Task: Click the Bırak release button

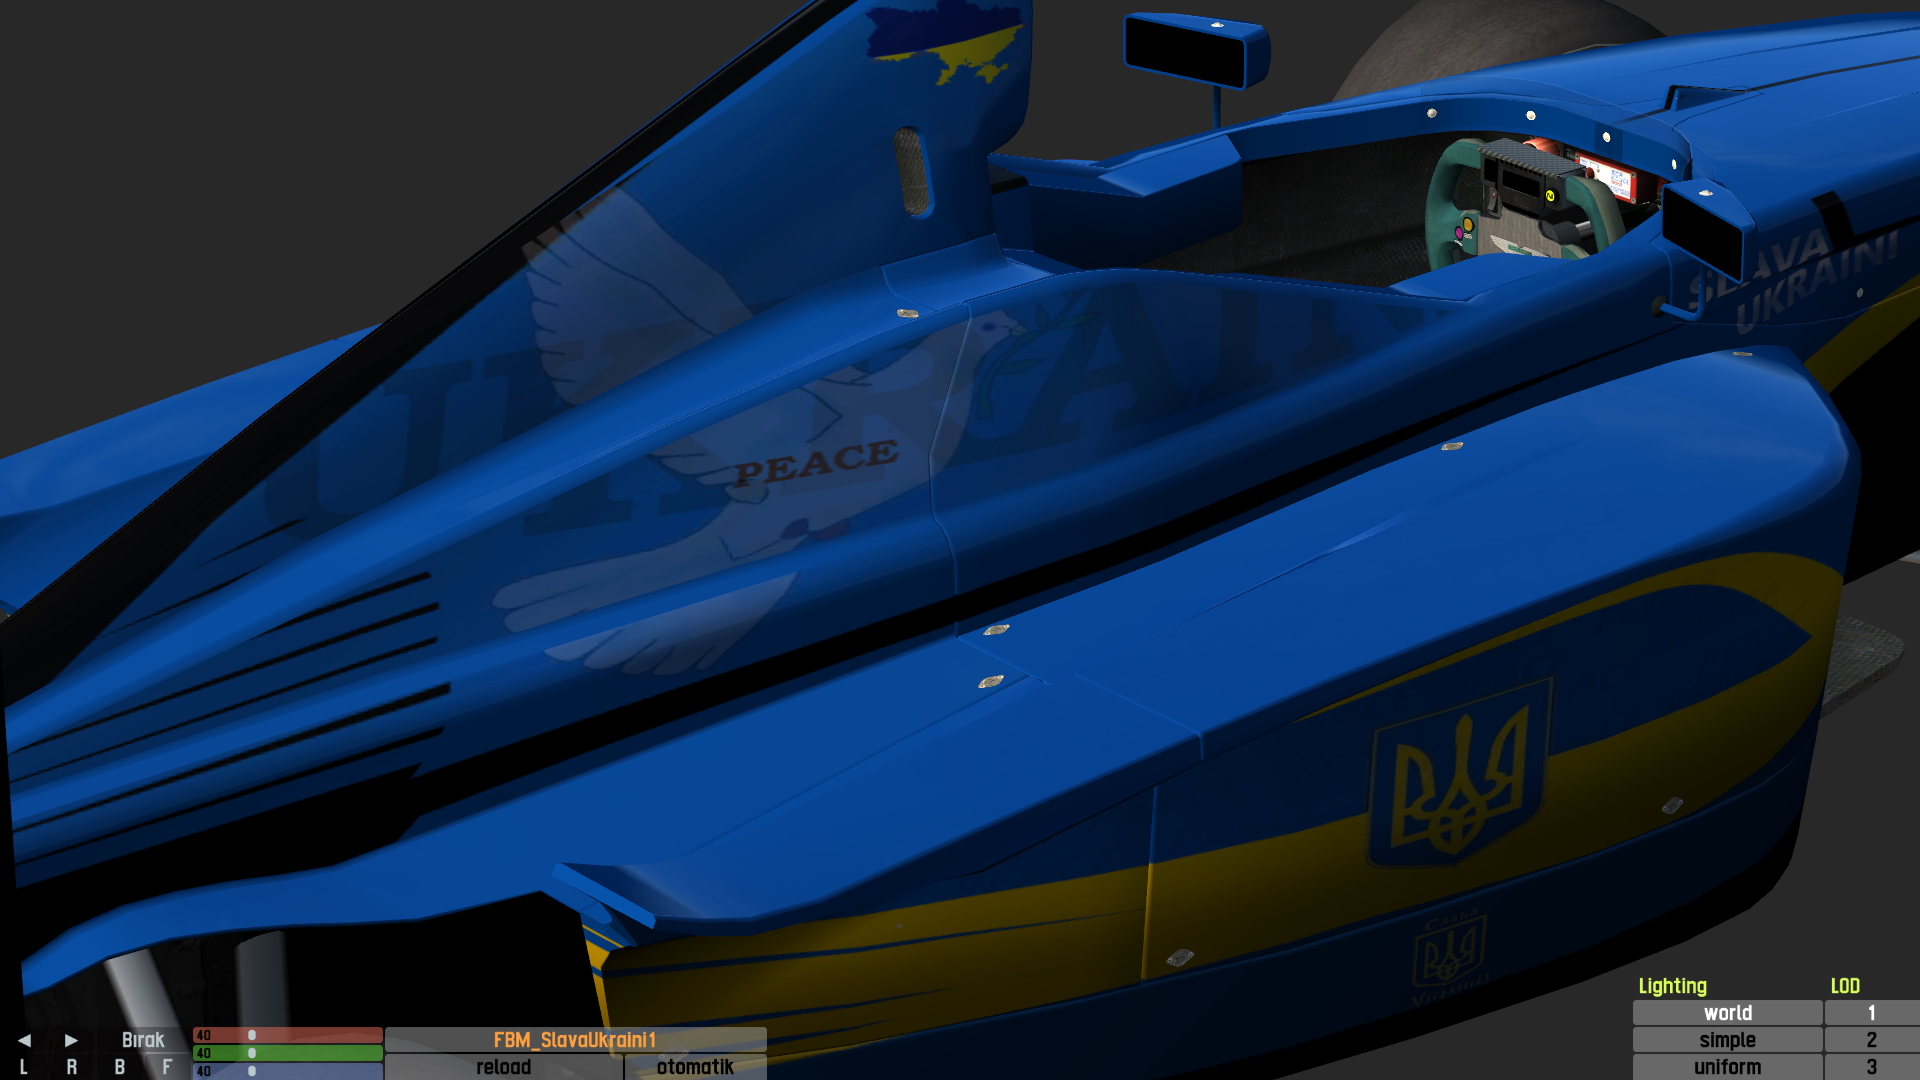Action: click(143, 1040)
